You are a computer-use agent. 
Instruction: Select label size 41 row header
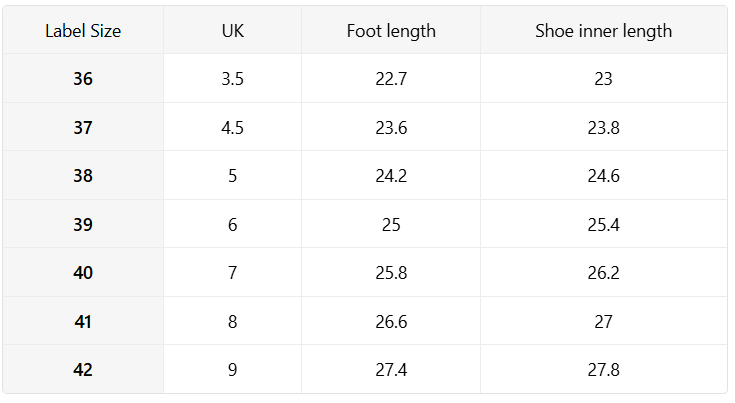pyautogui.click(x=83, y=322)
